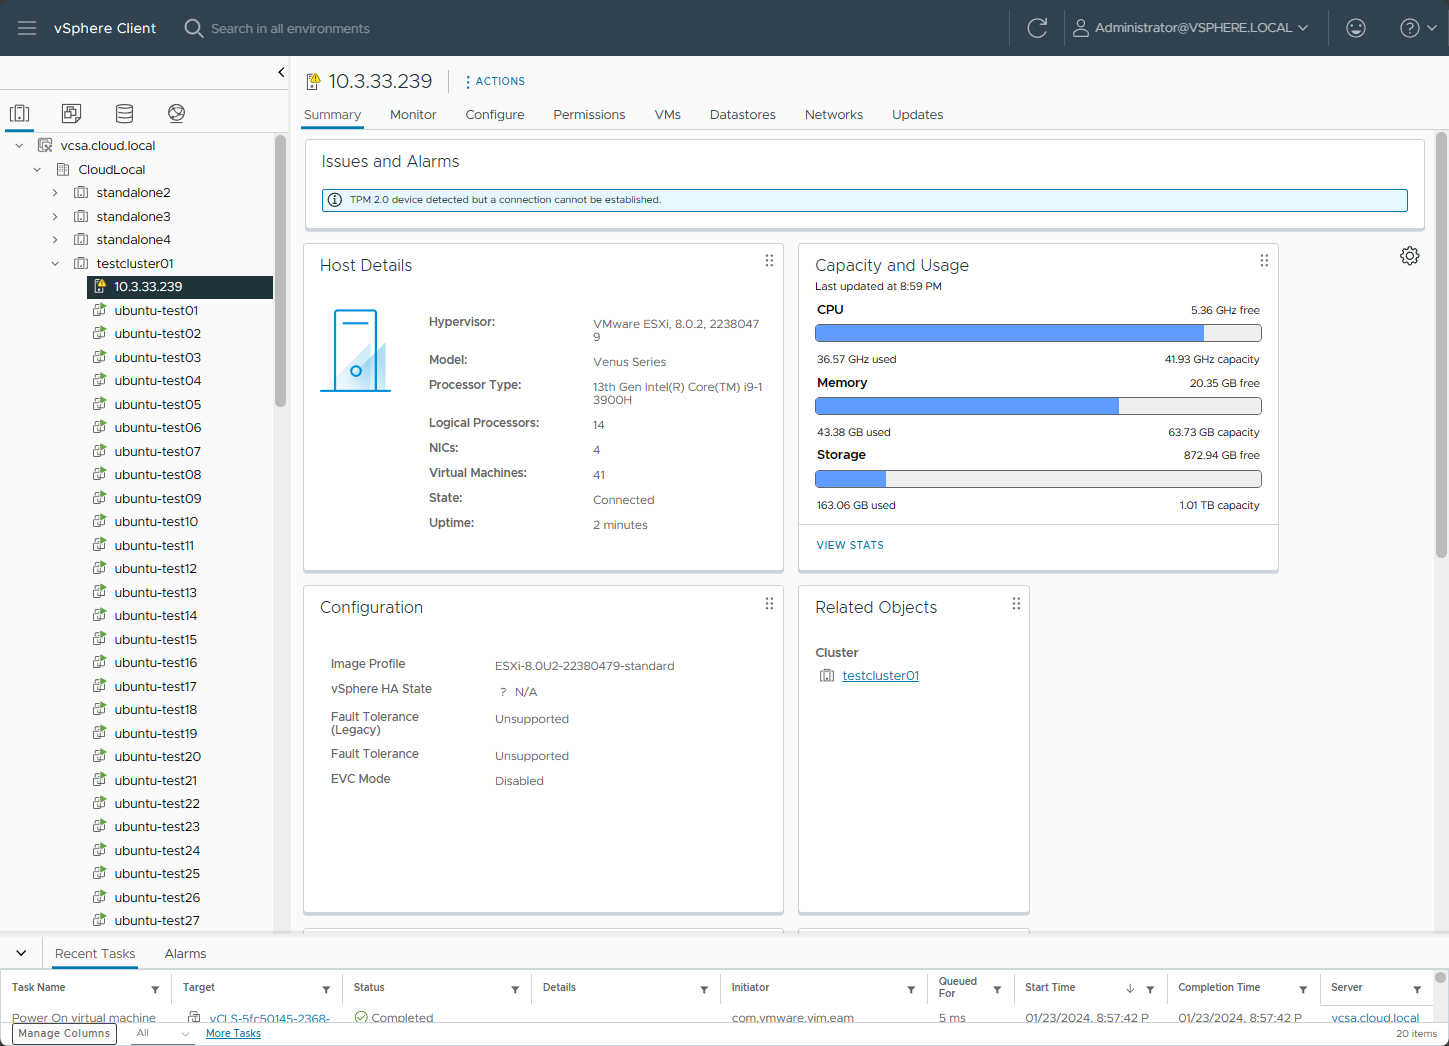
Task: Collapse the testcluster01 tree node
Action: pos(55,264)
